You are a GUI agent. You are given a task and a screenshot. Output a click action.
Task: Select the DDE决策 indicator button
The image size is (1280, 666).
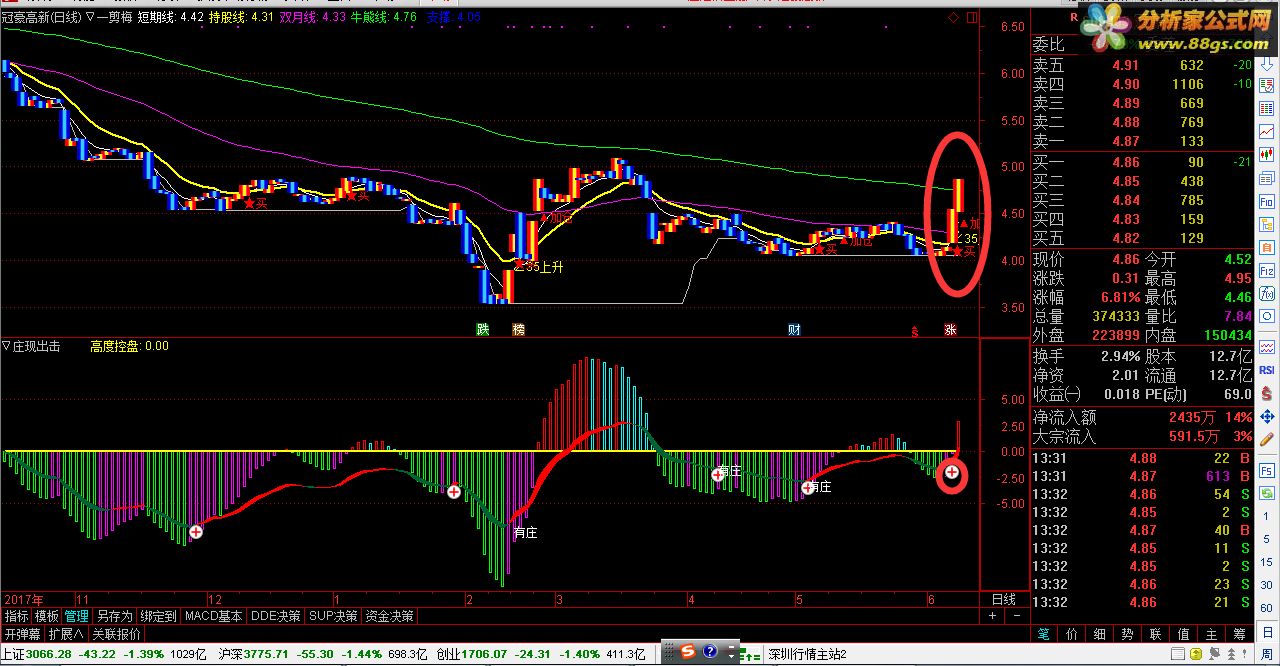[x=275, y=617]
